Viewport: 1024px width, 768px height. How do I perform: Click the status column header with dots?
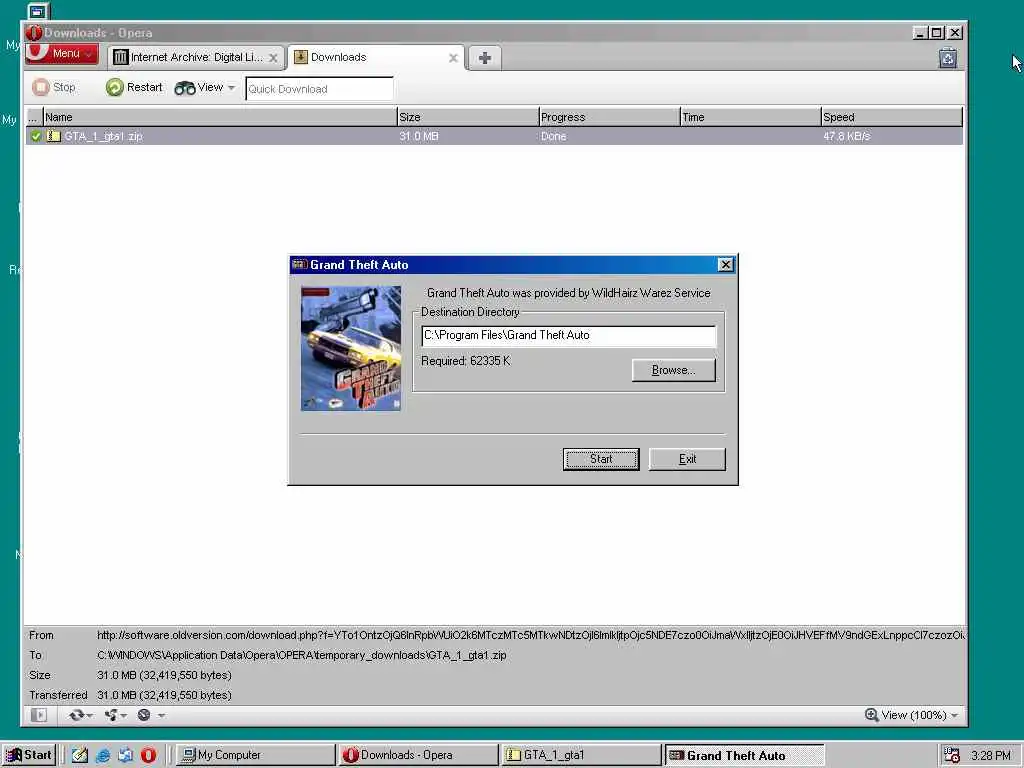[34, 117]
